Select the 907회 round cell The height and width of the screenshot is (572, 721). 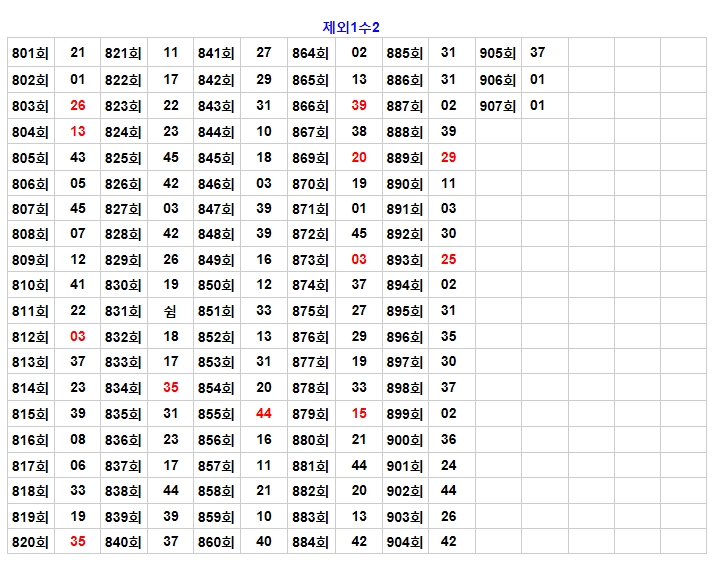click(497, 105)
